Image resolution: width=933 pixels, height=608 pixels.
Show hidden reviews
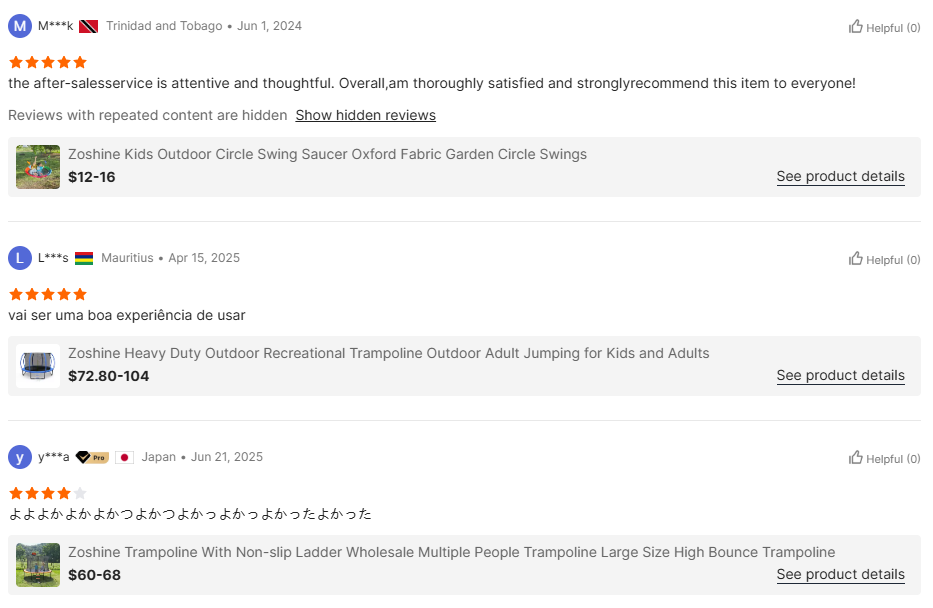(x=365, y=115)
